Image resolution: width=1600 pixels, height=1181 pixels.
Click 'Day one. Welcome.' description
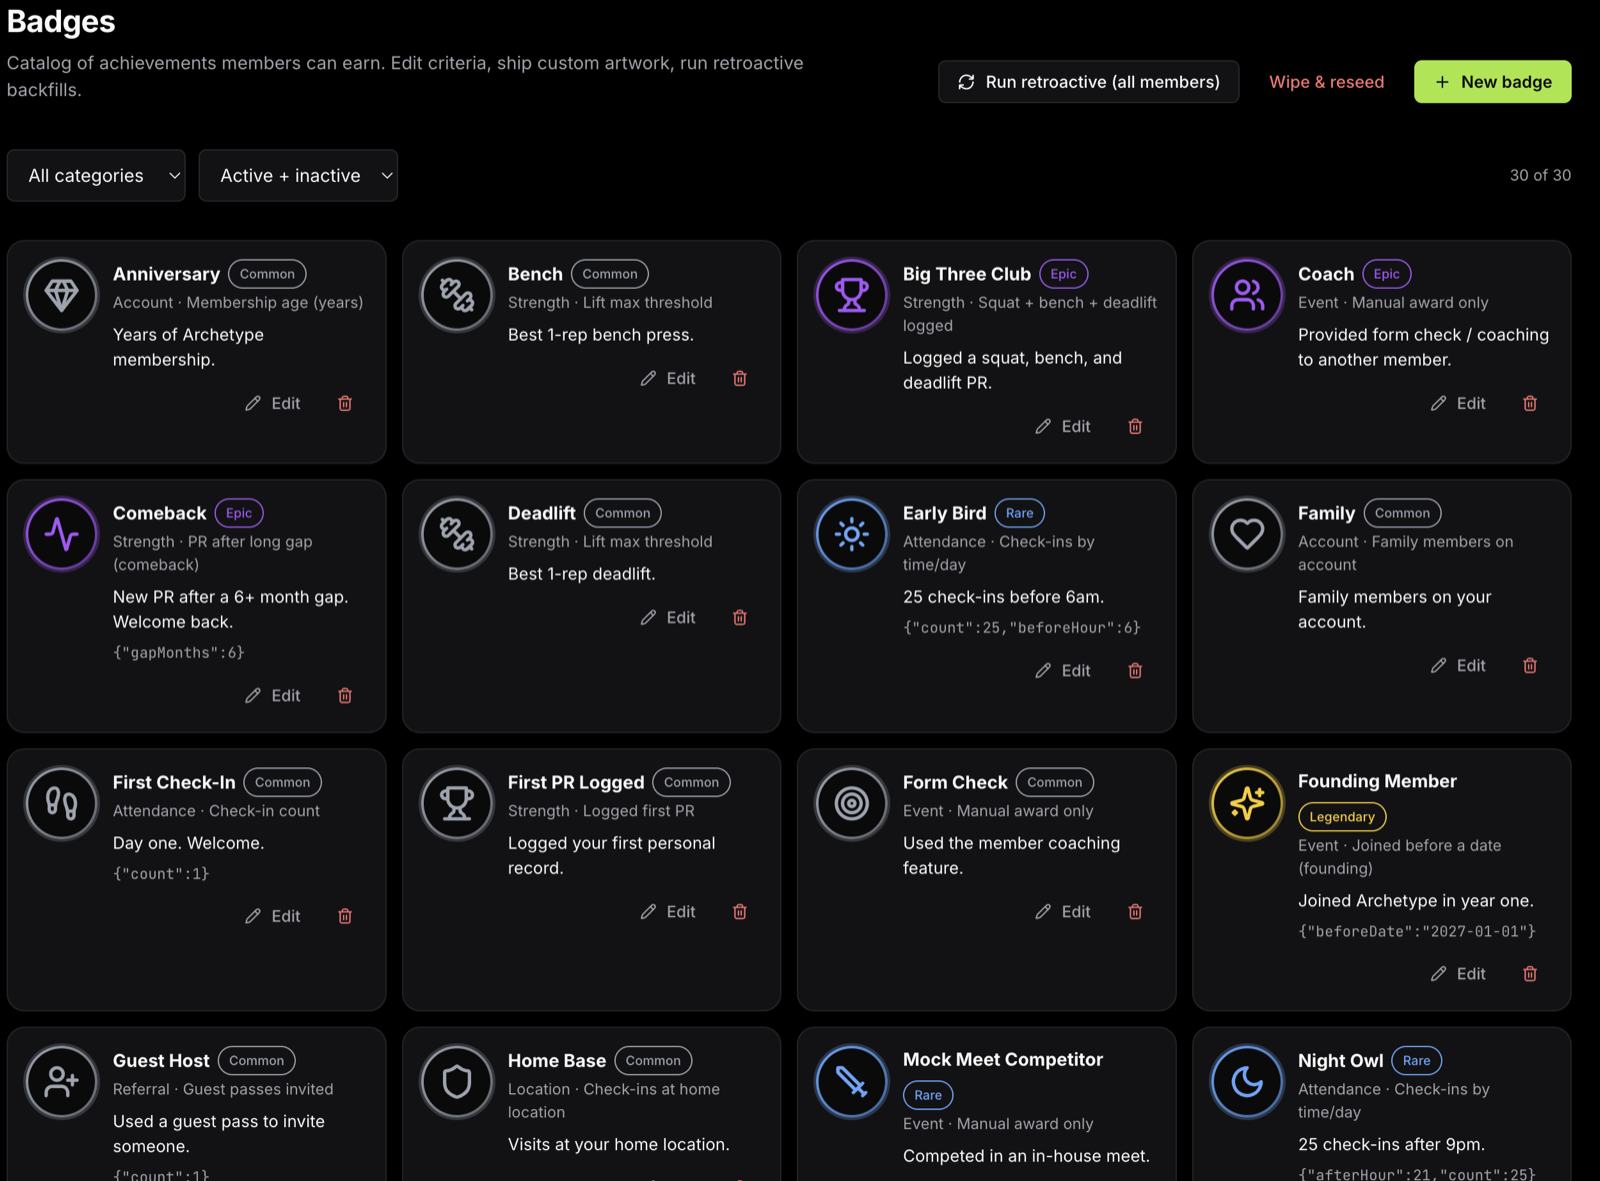coord(189,843)
